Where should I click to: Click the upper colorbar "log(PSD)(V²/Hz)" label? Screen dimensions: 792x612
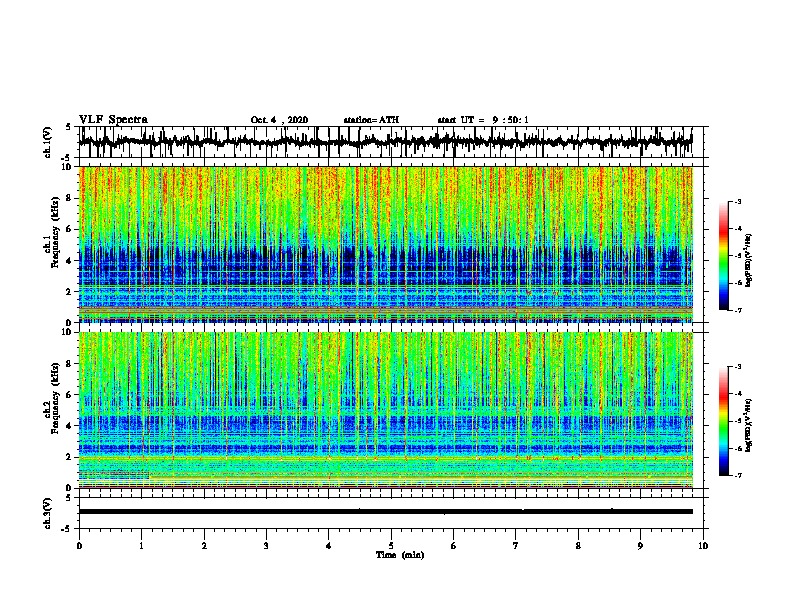click(749, 260)
